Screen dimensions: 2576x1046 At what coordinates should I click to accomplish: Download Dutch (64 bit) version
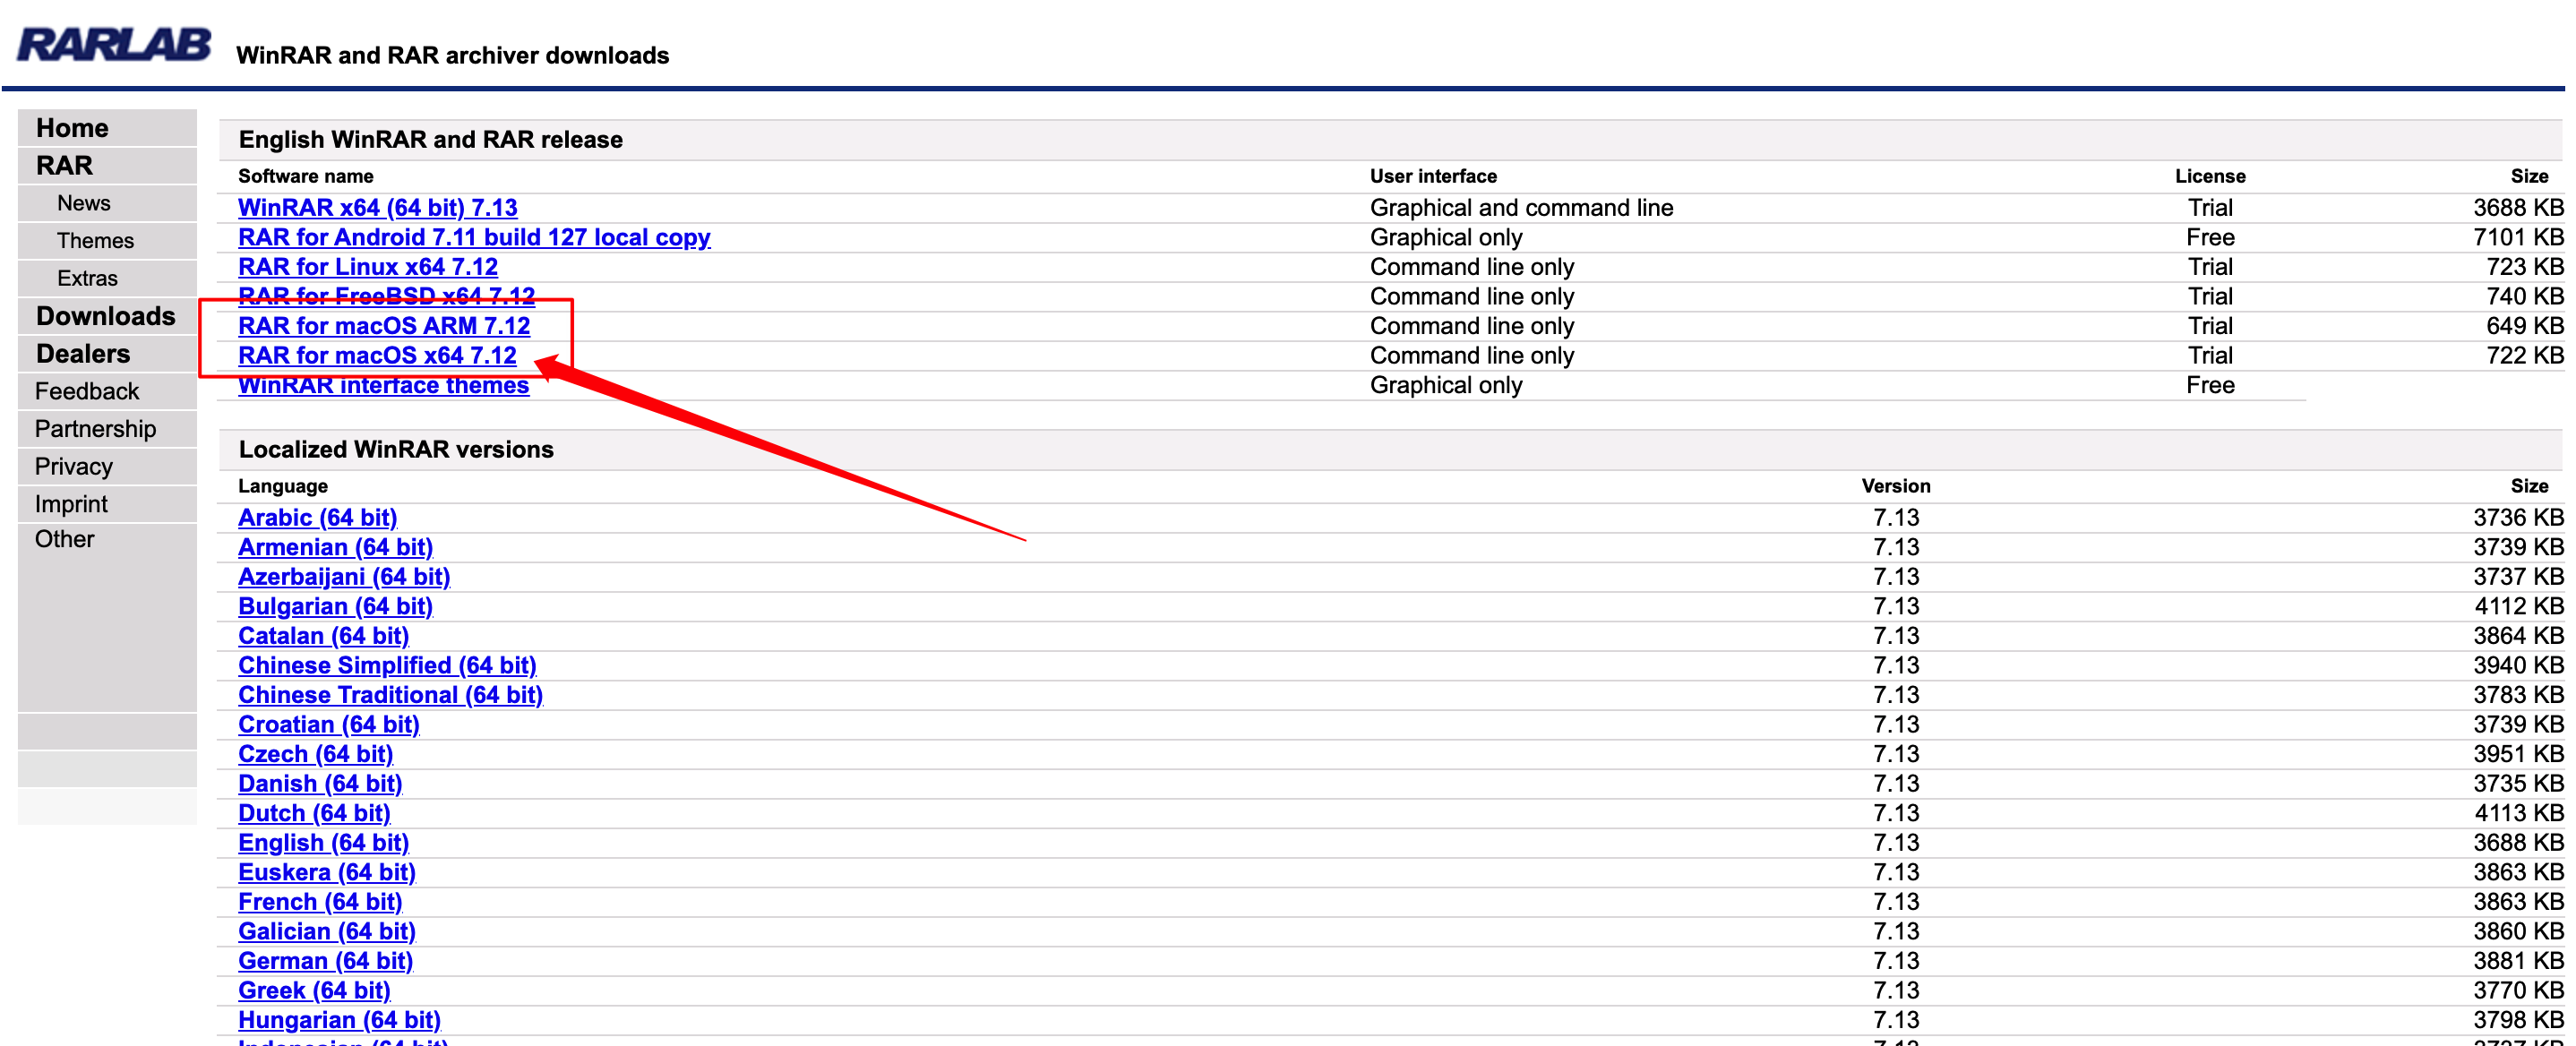pos(314,814)
